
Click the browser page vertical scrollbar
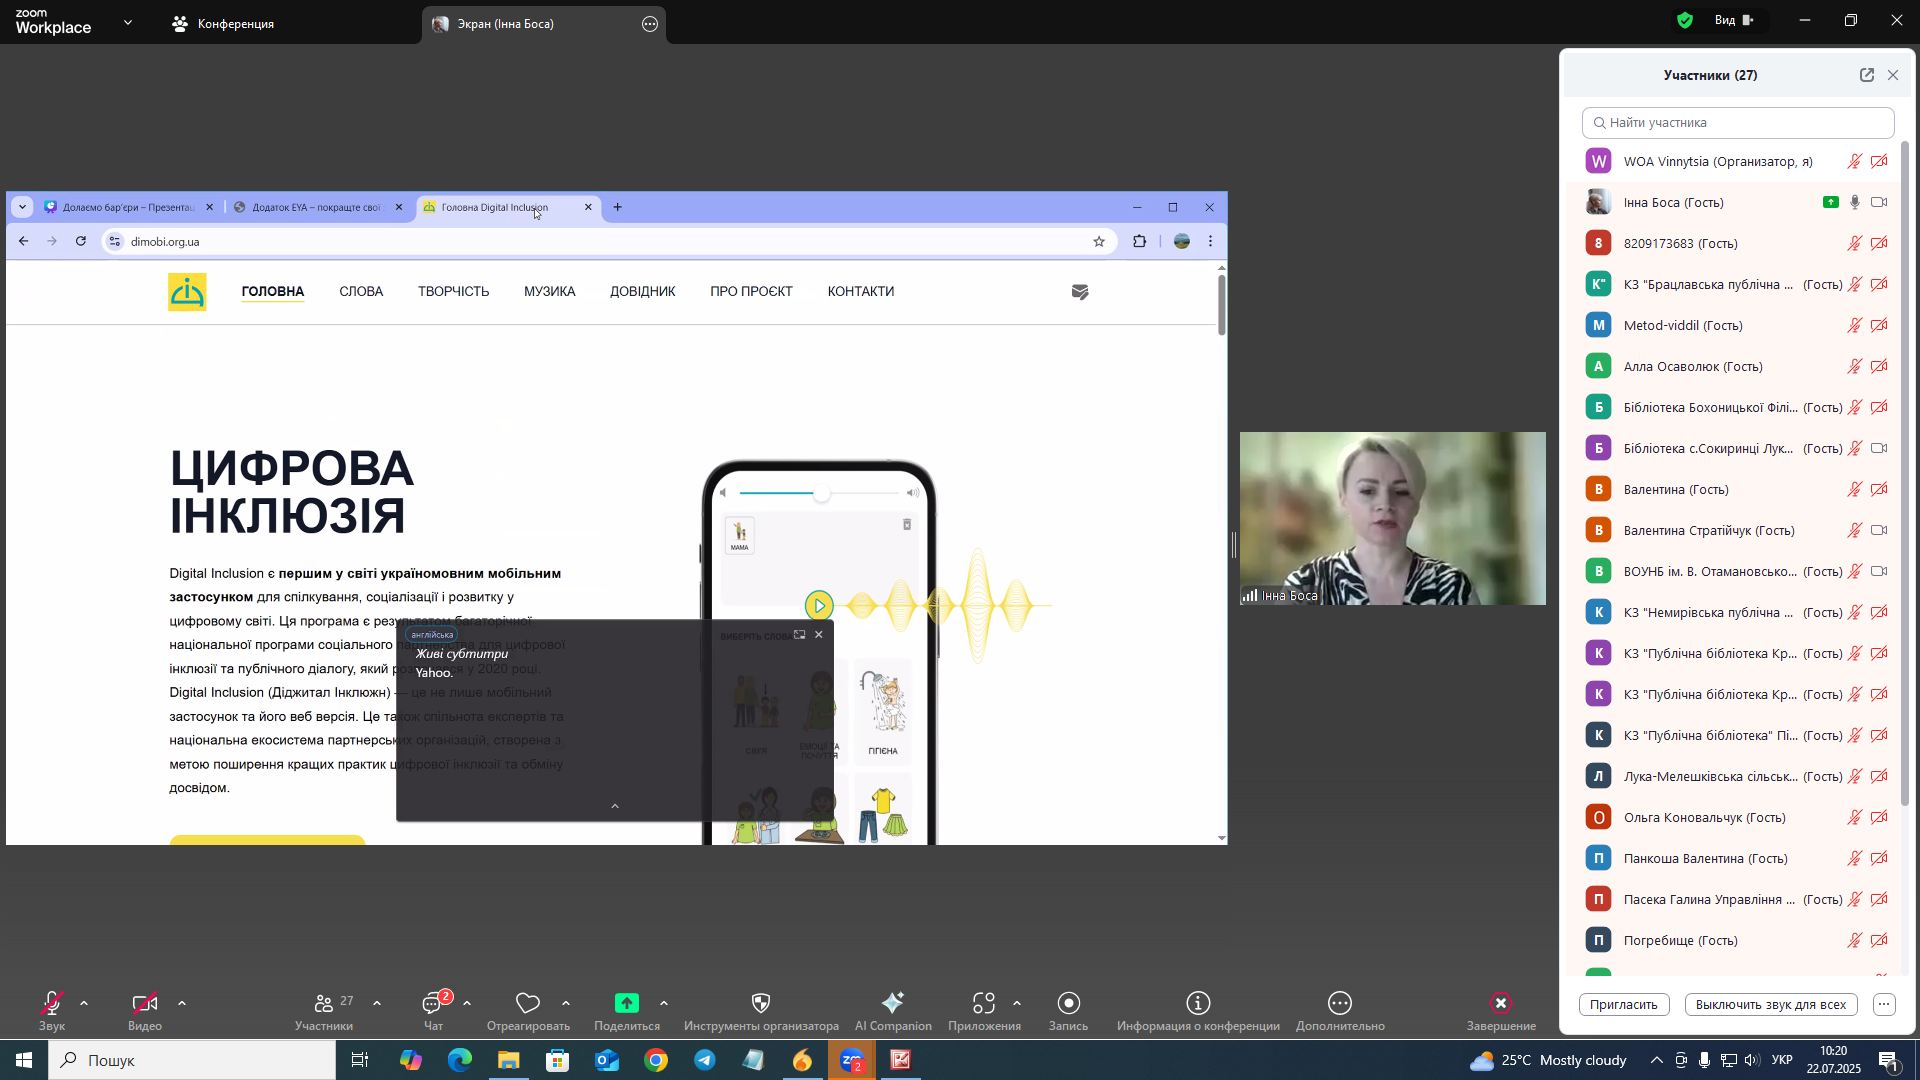(x=1221, y=303)
